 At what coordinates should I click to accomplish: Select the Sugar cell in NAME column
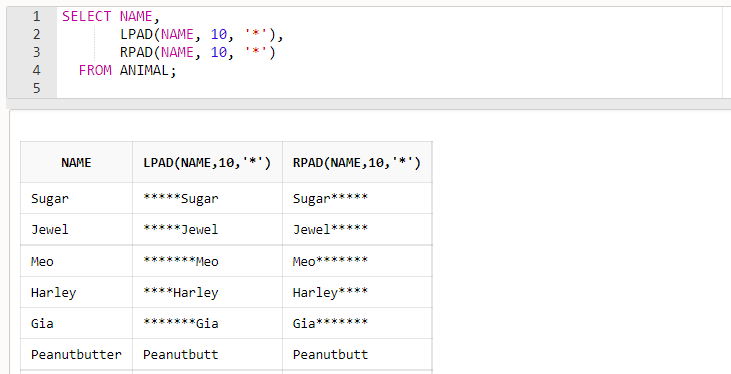[76, 198]
